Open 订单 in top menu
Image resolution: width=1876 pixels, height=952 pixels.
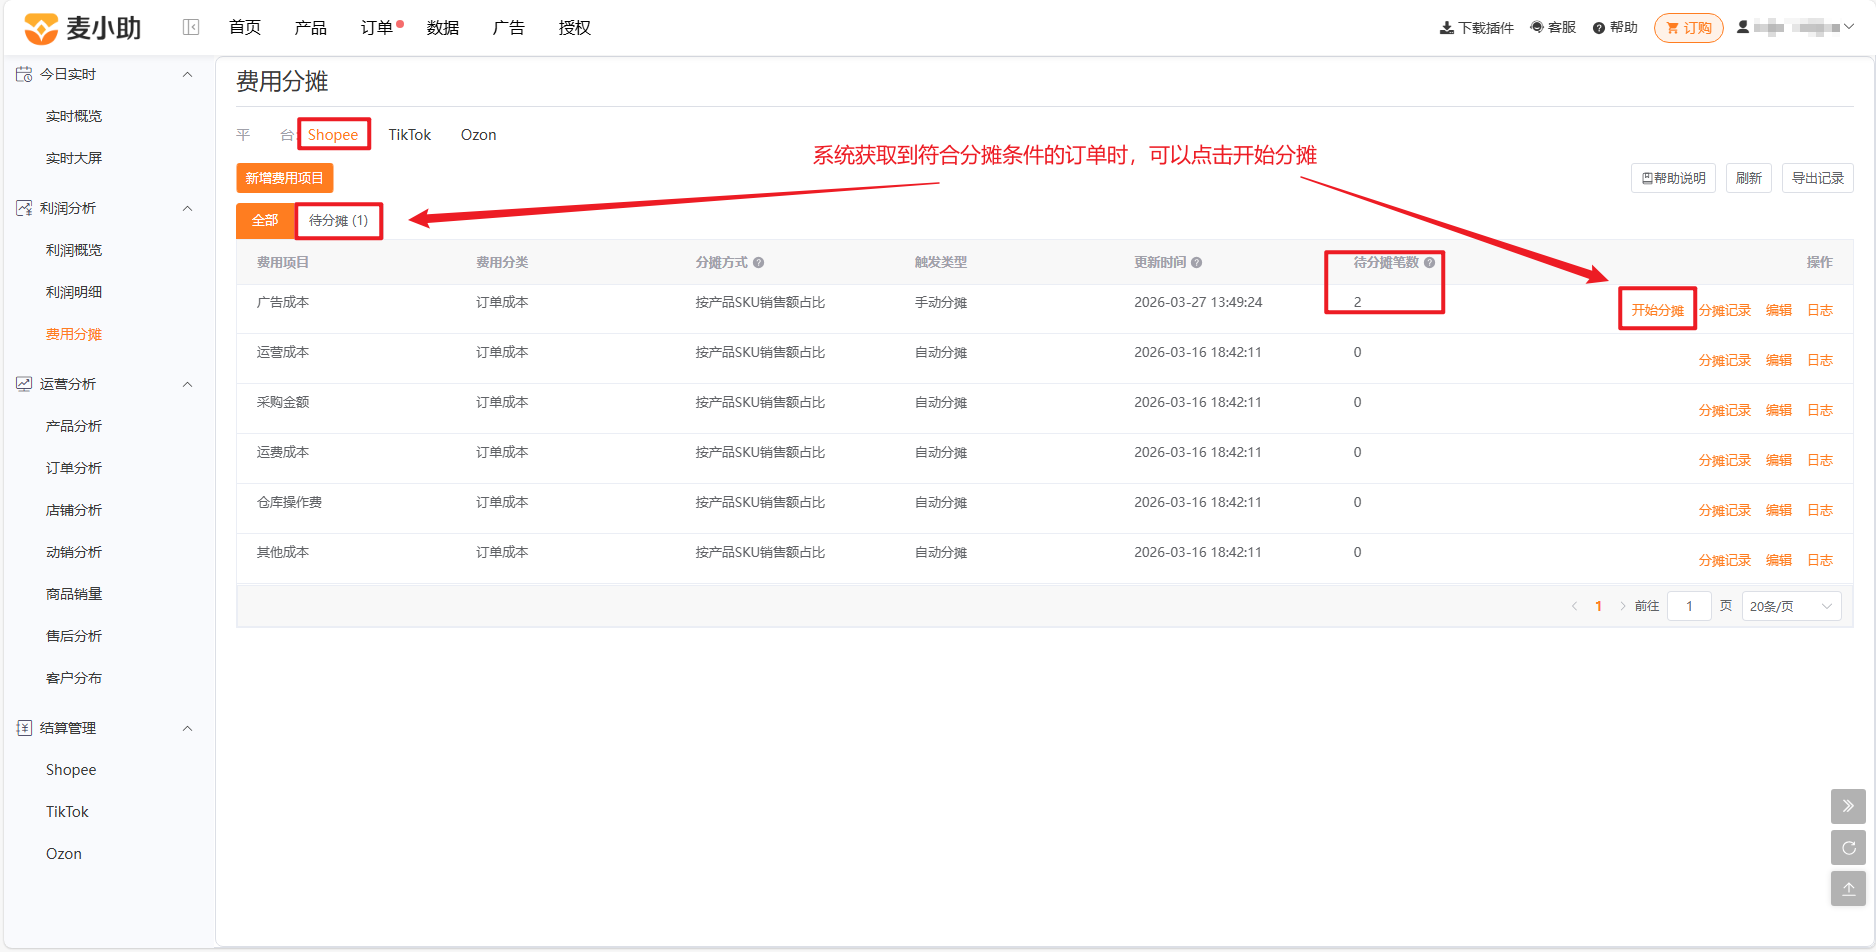377,28
